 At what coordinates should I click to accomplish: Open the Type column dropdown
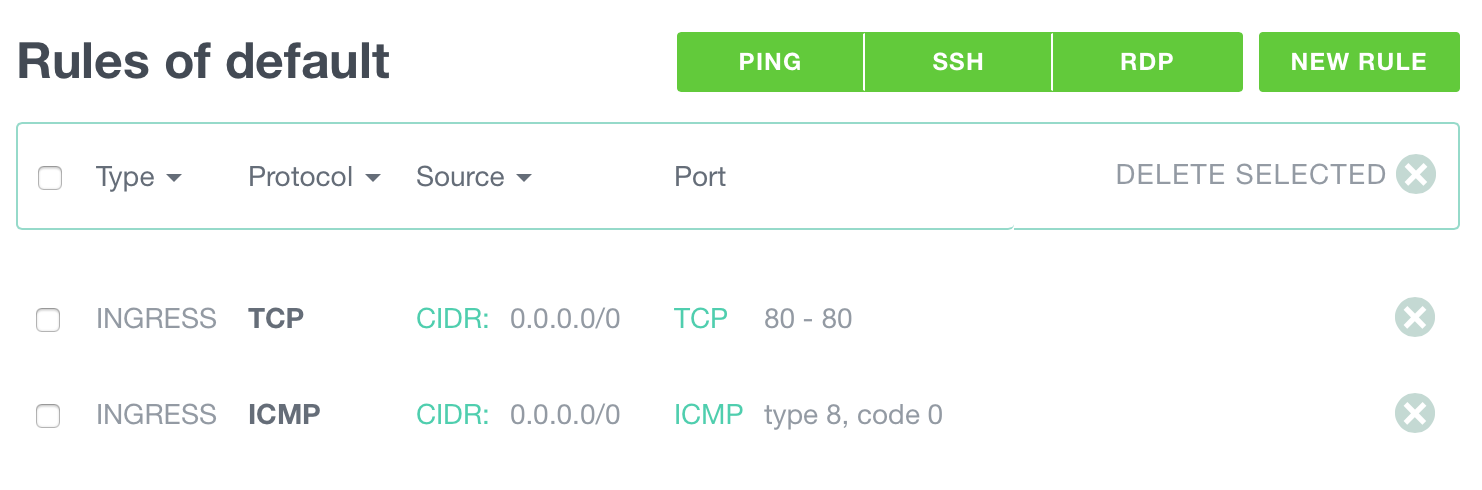139,177
